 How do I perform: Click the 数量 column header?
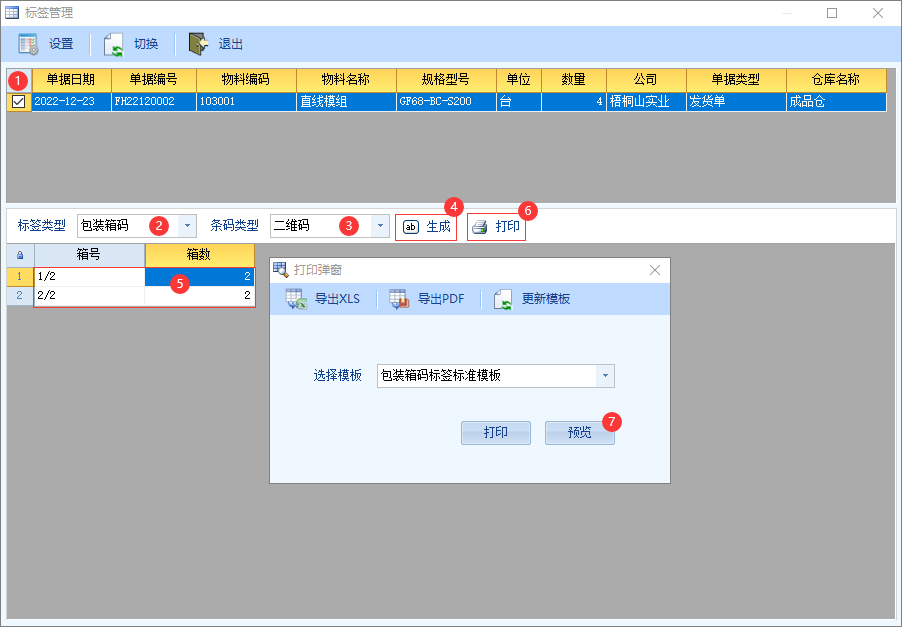(574, 80)
